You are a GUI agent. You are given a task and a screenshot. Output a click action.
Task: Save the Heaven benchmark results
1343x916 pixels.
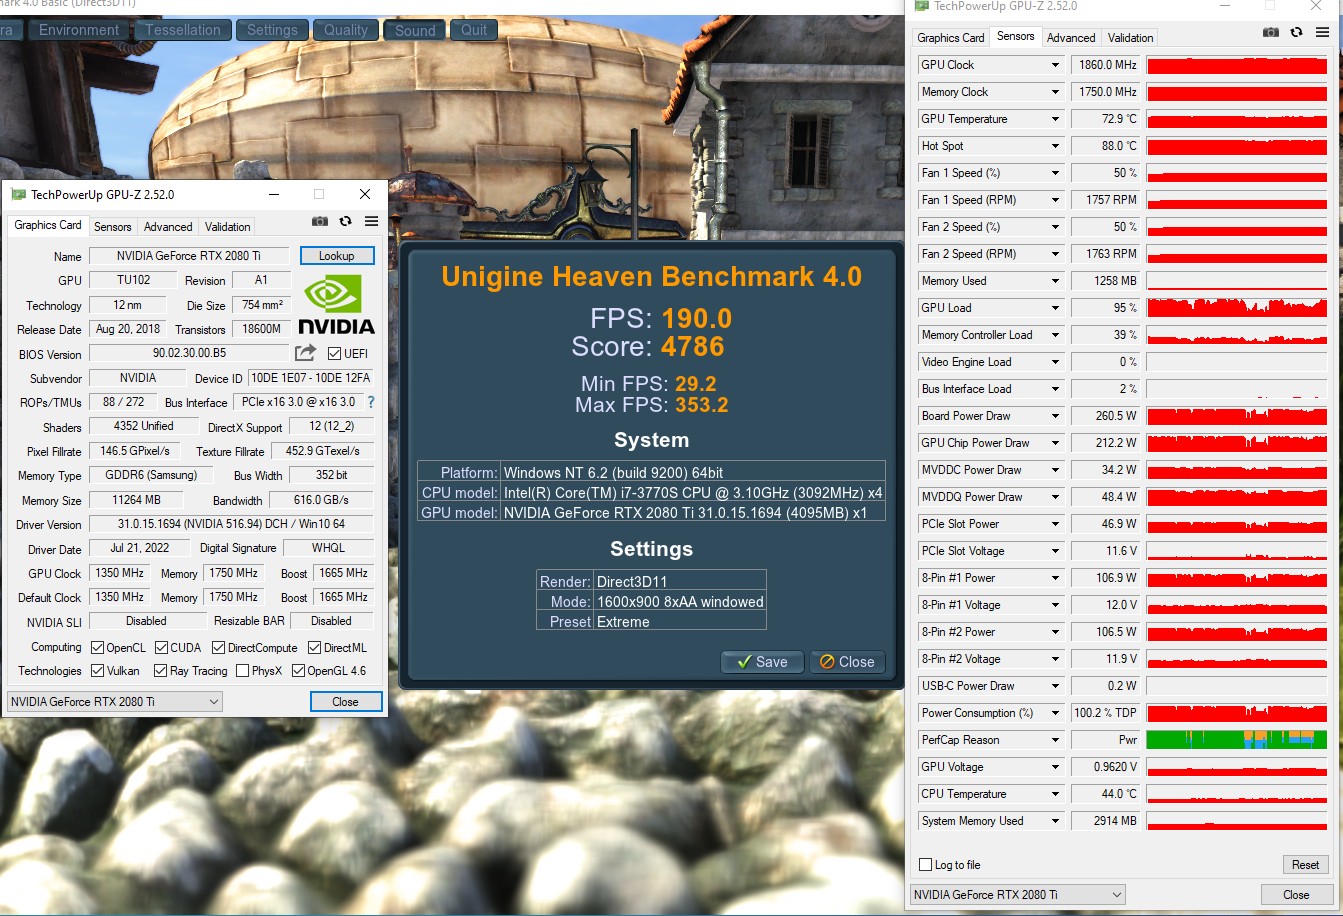762,661
